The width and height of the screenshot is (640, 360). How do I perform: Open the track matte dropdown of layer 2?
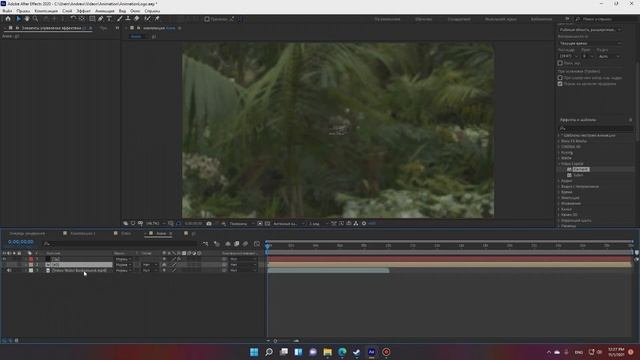[150, 264]
